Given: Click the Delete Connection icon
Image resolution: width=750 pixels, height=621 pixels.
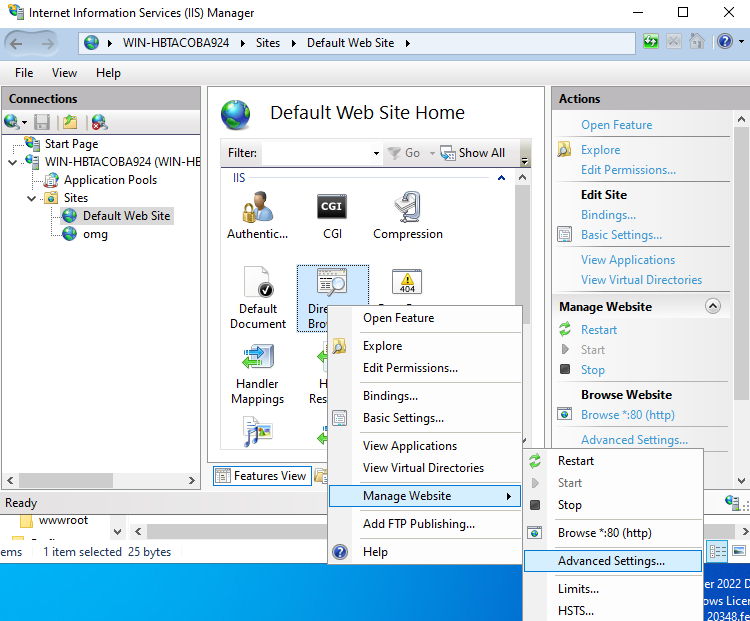Looking at the screenshot, I should tap(99, 122).
